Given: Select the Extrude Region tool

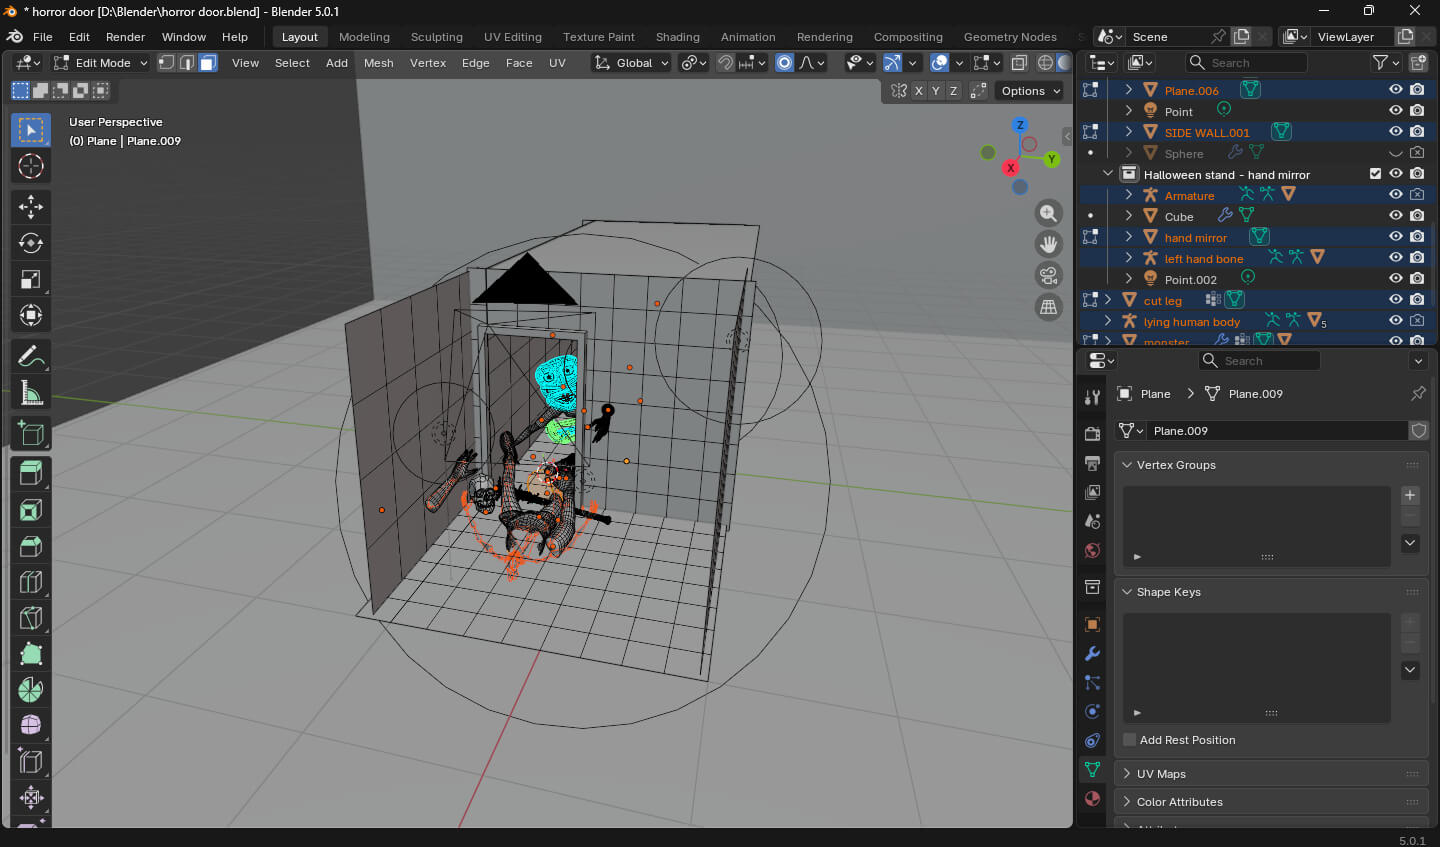Looking at the screenshot, I should [31, 473].
